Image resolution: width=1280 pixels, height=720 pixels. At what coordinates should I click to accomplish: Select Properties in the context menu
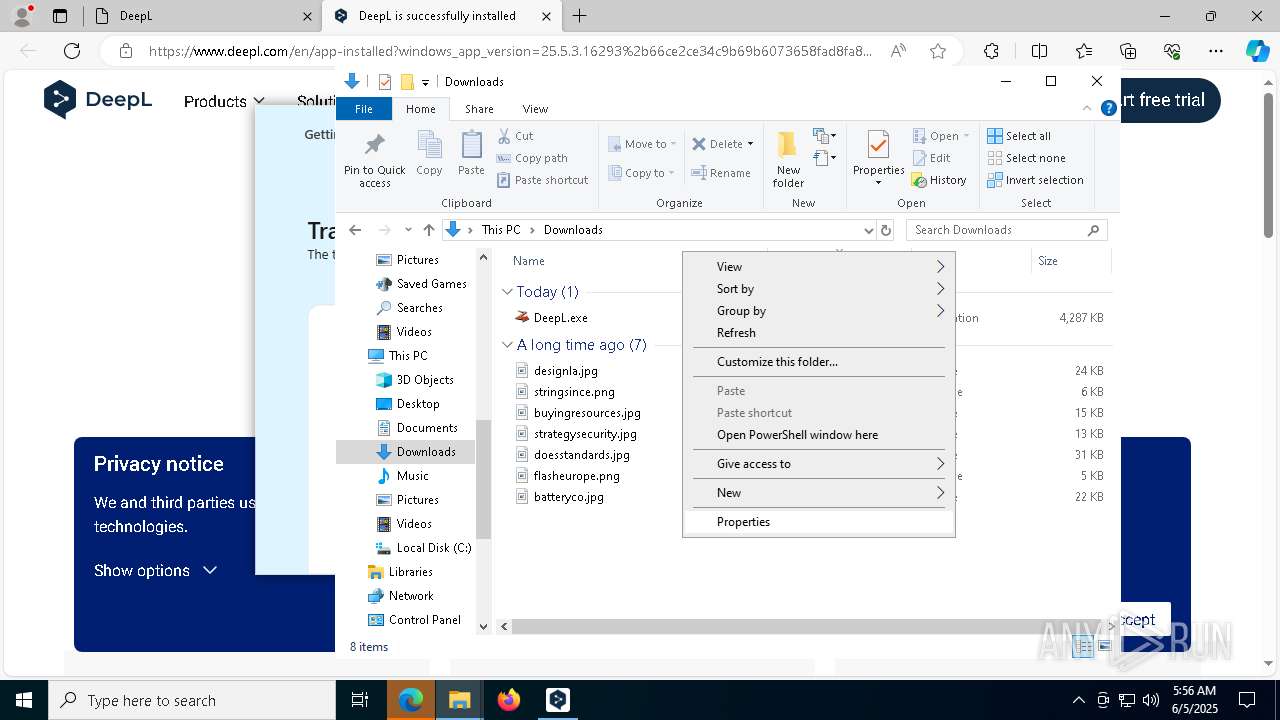(x=819, y=522)
